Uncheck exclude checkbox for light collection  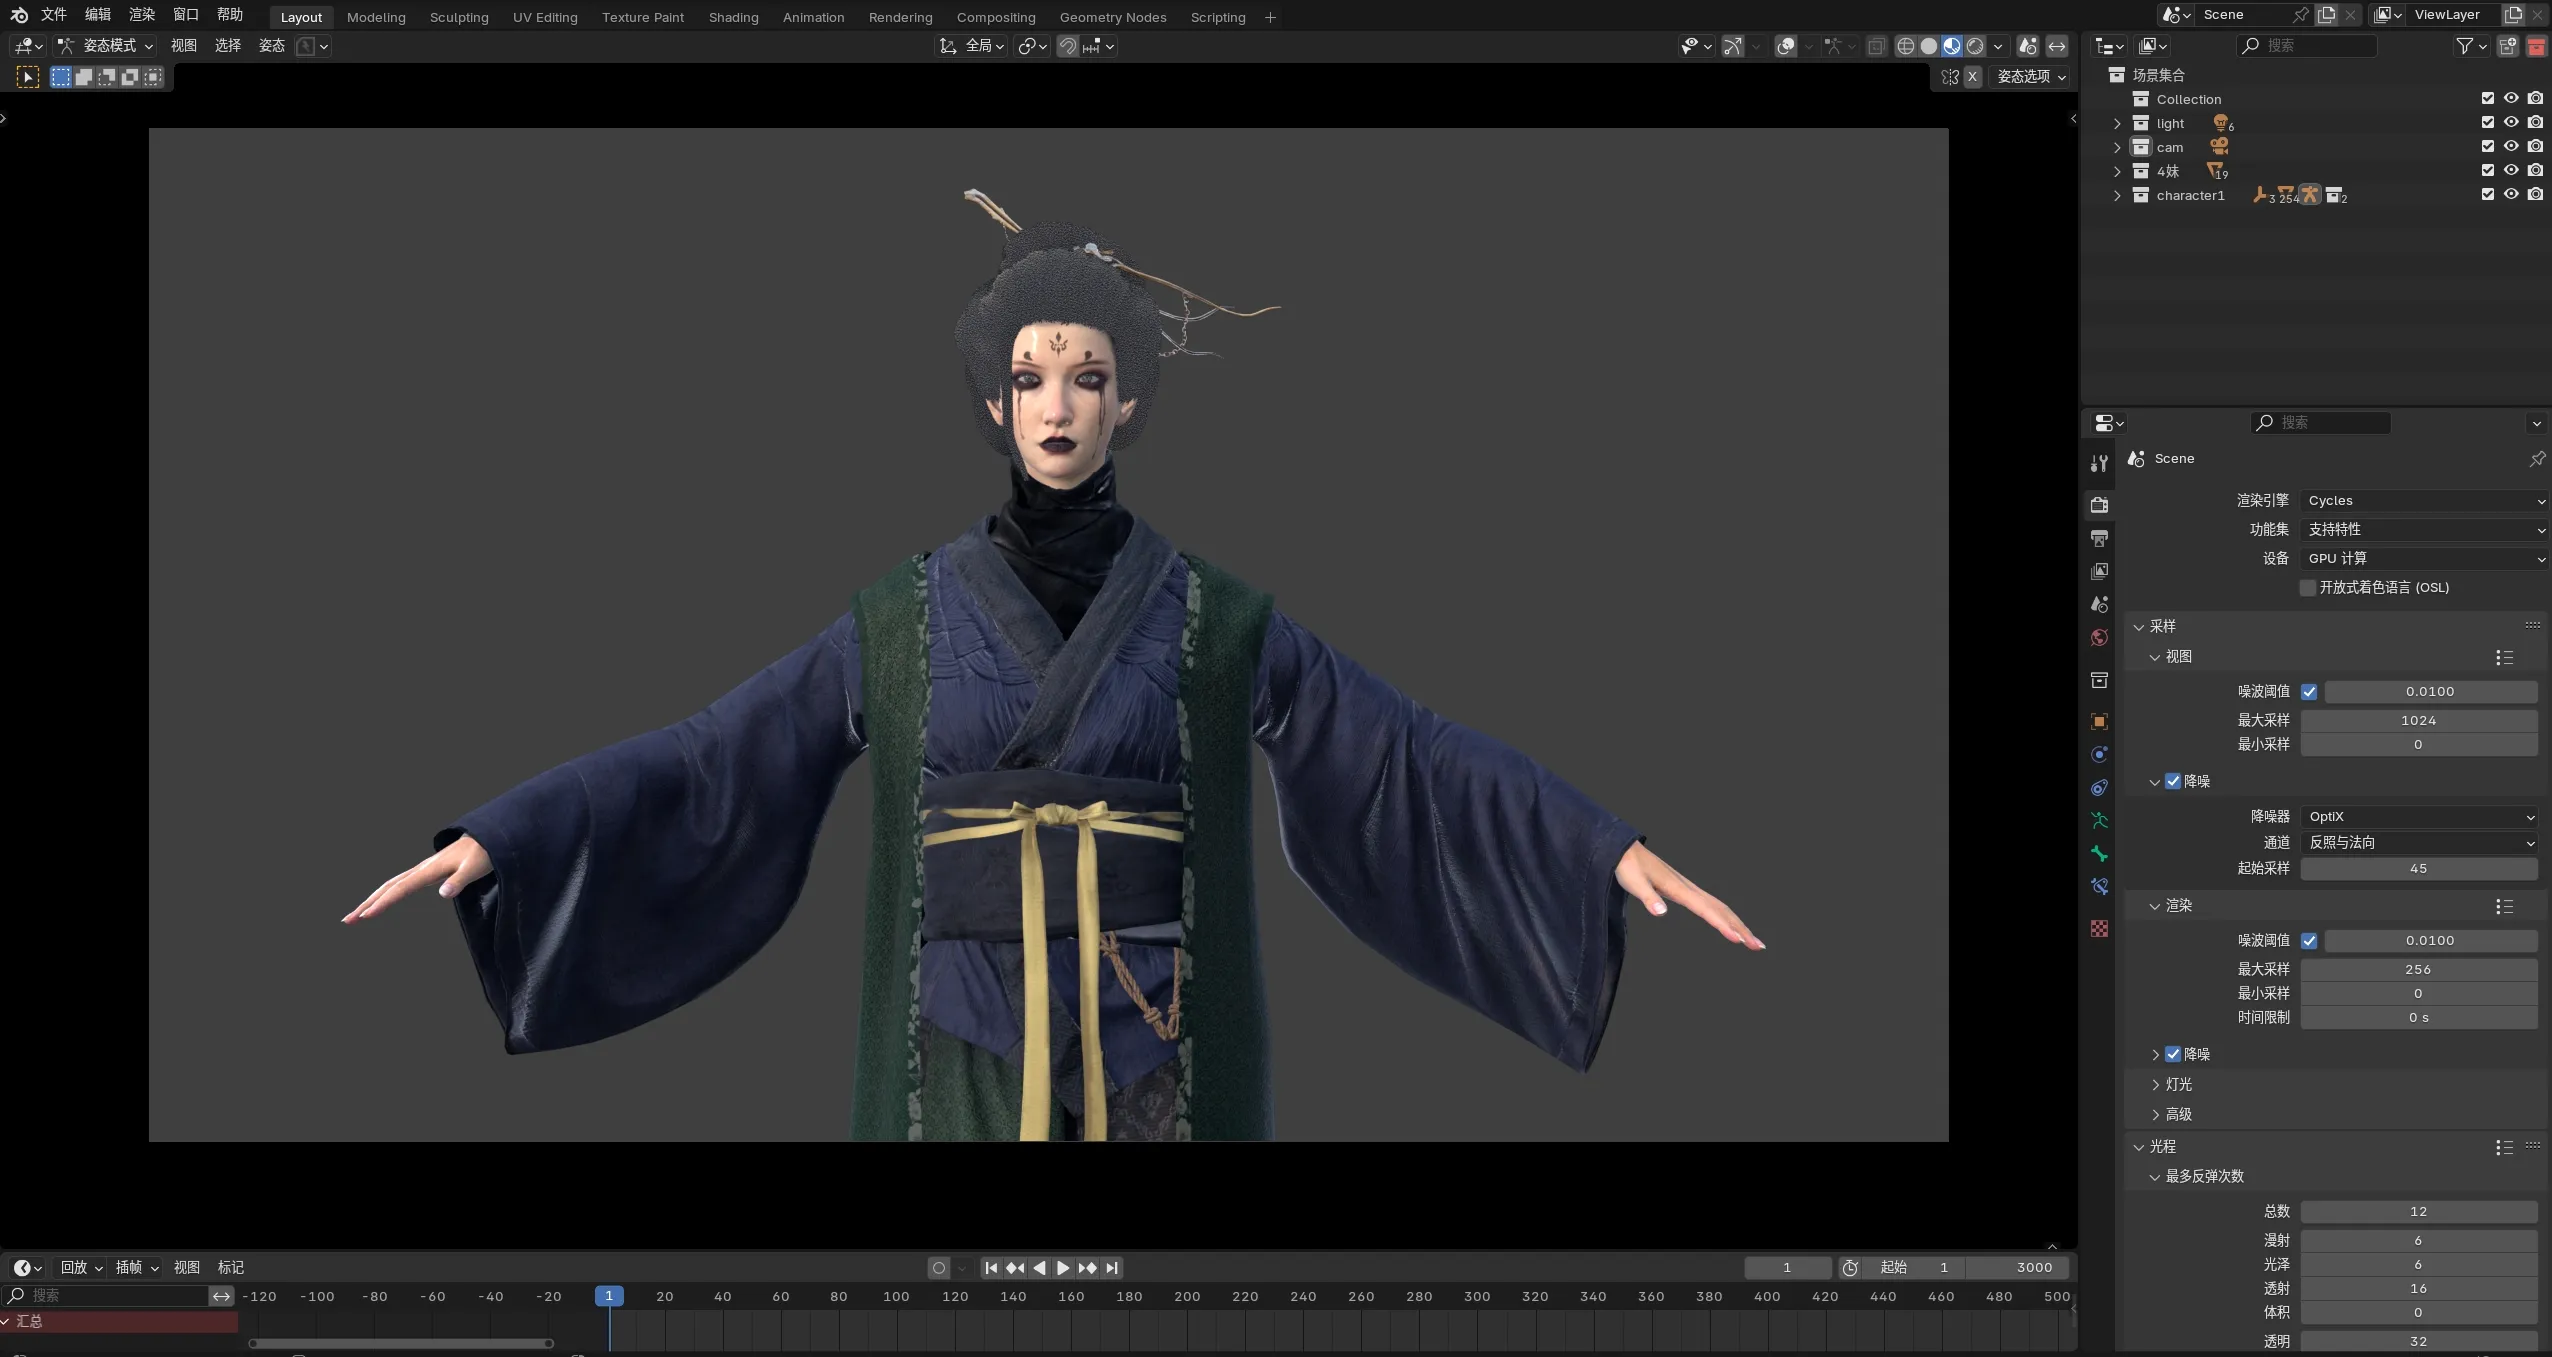click(2488, 122)
